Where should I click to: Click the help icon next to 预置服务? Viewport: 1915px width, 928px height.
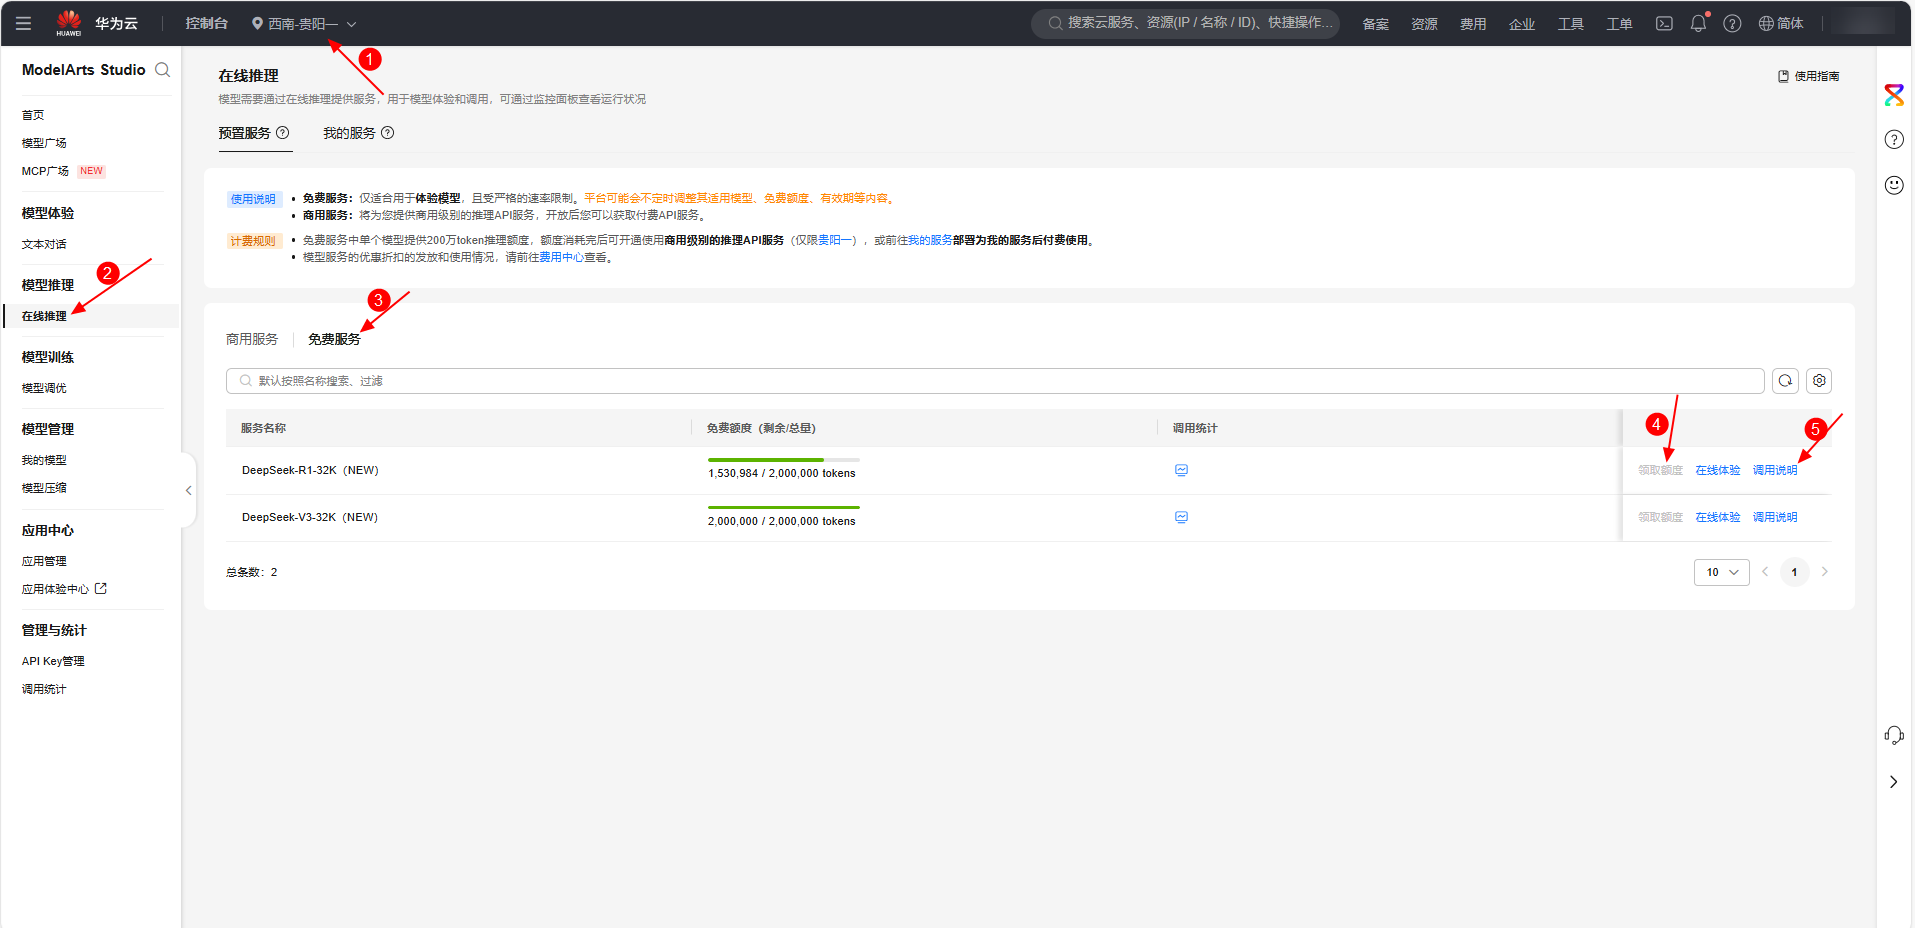coord(283,133)
